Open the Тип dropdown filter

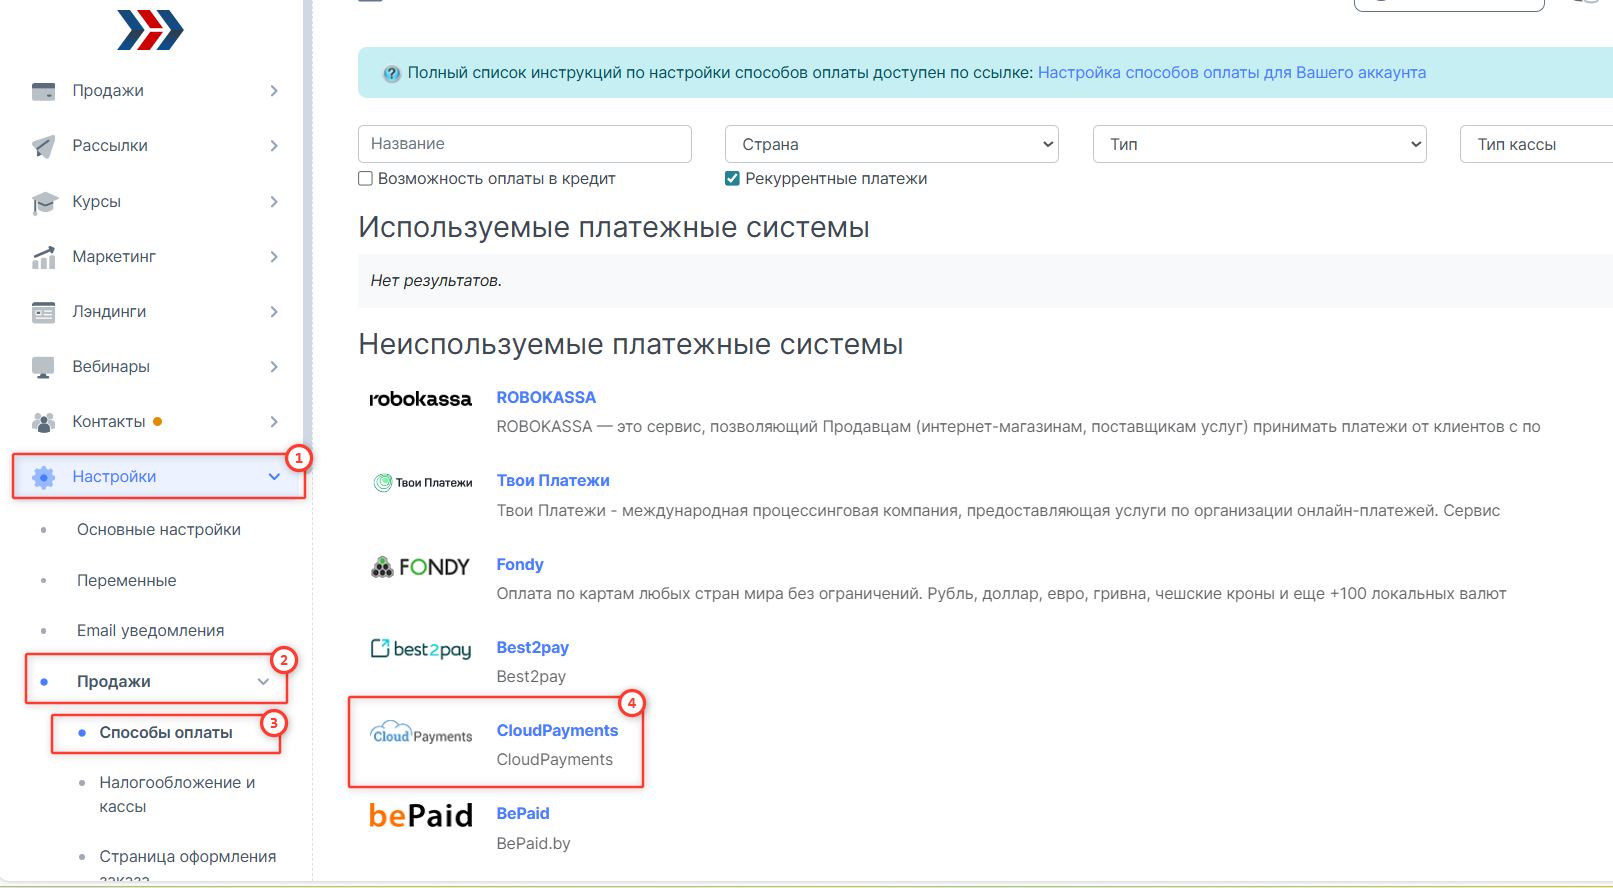(1259, 144)
